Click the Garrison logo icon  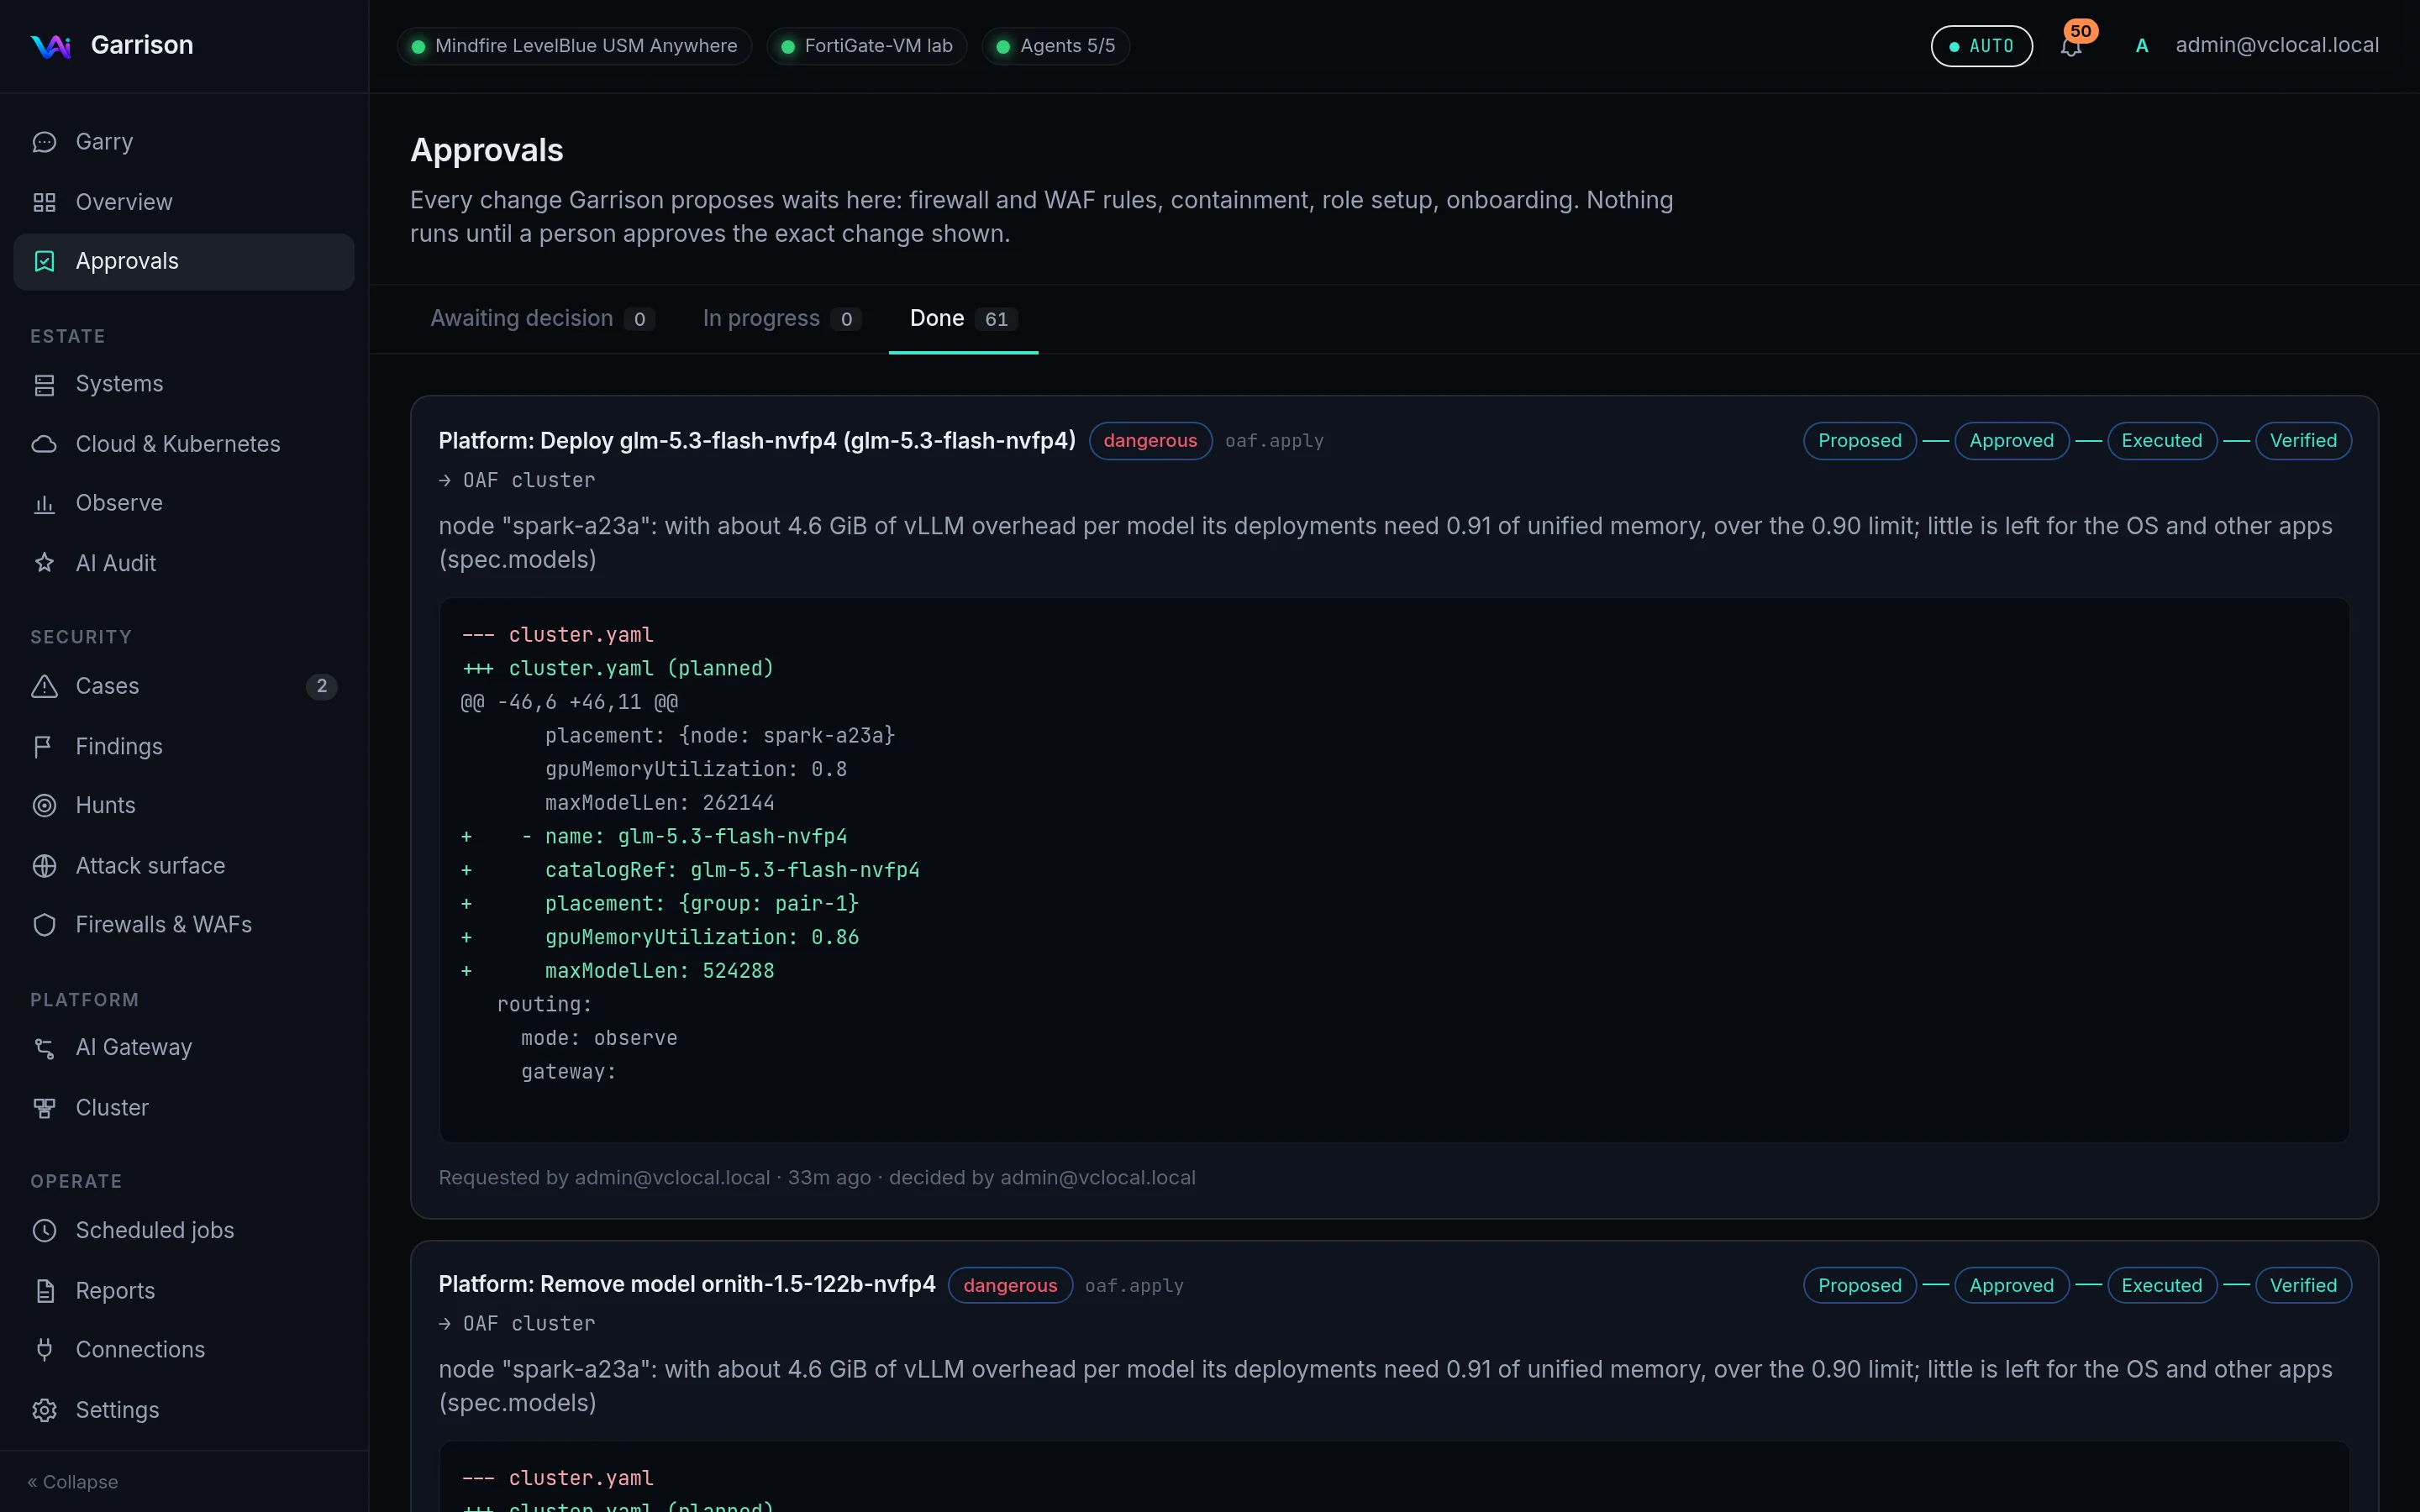tap(50, 46)
